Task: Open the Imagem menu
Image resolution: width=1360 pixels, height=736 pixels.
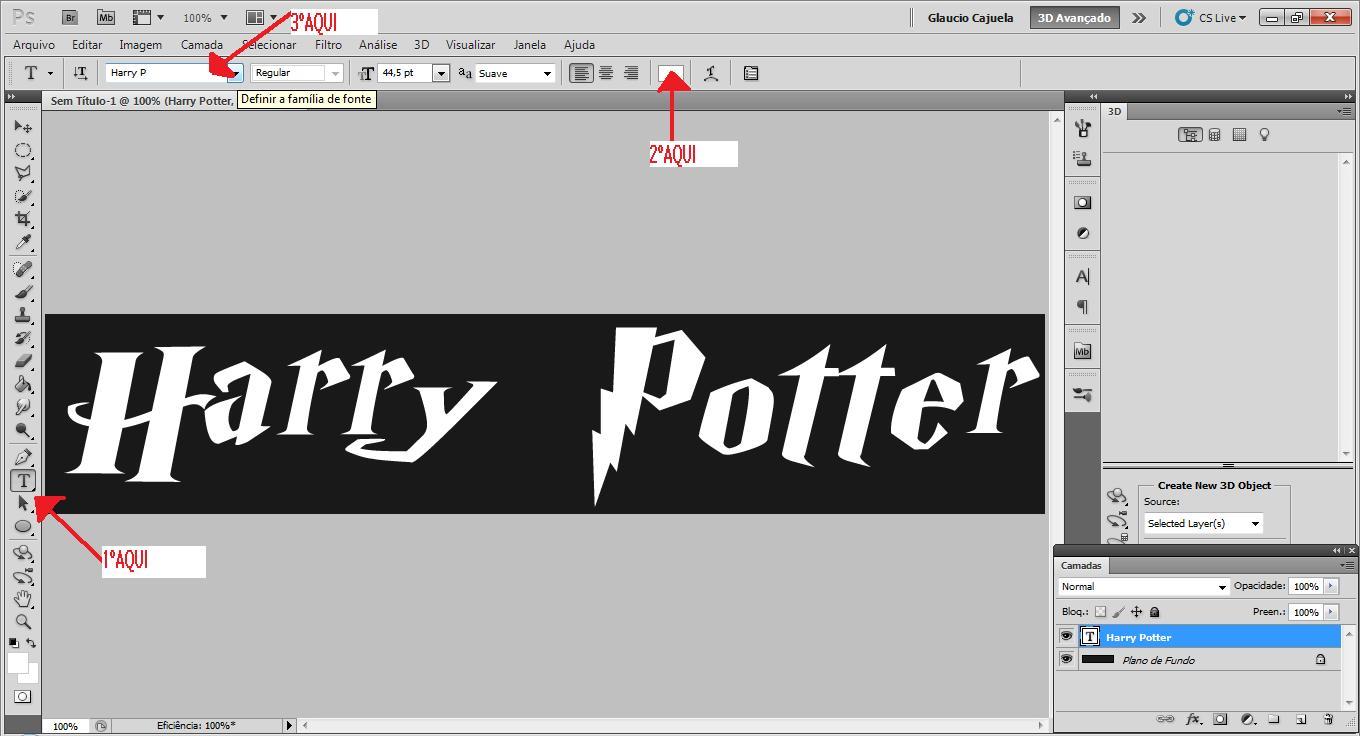Action: (140, 45)
